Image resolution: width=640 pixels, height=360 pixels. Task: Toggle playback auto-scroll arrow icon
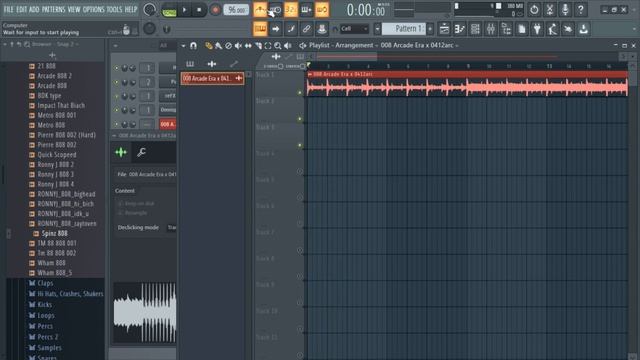[276, 29]
